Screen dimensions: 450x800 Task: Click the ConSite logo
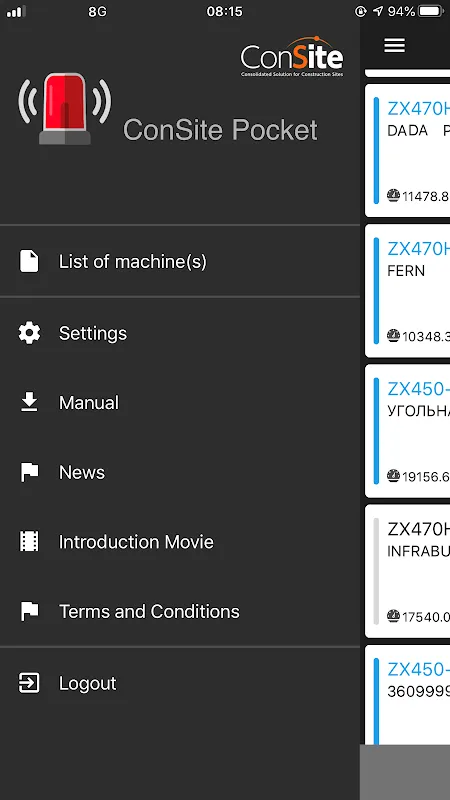coord(292,57)
